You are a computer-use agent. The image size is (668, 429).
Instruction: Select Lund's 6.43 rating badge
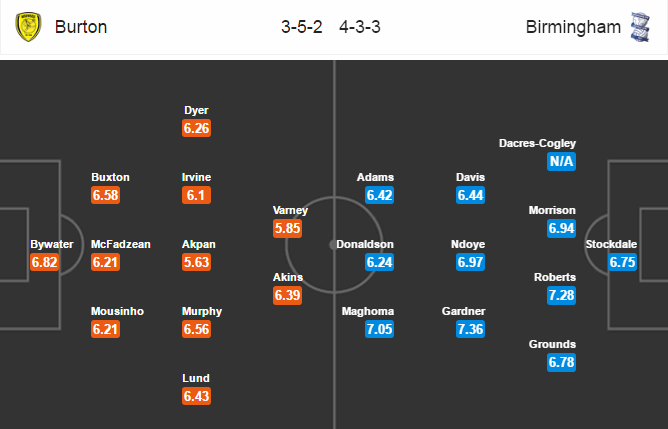pyautogui.click(x=196, y=396)
